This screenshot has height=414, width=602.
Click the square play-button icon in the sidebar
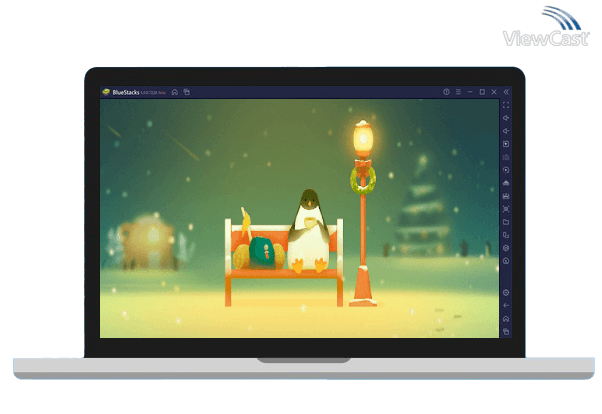coord(506,144)
